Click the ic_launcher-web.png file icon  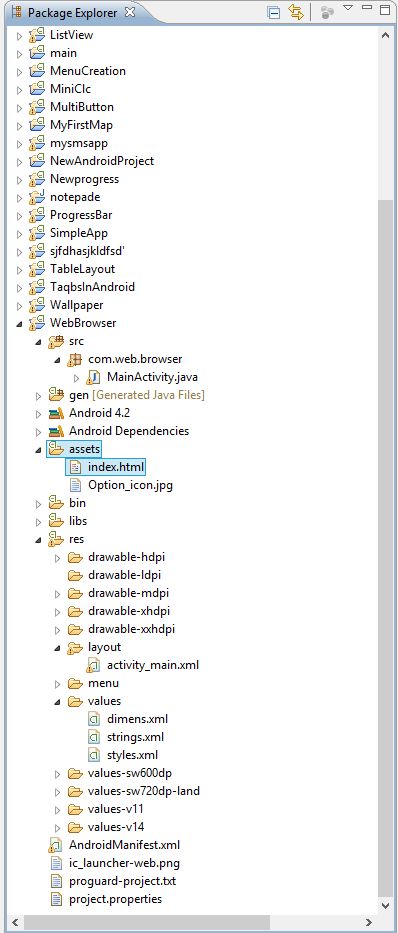click(57, 863)
